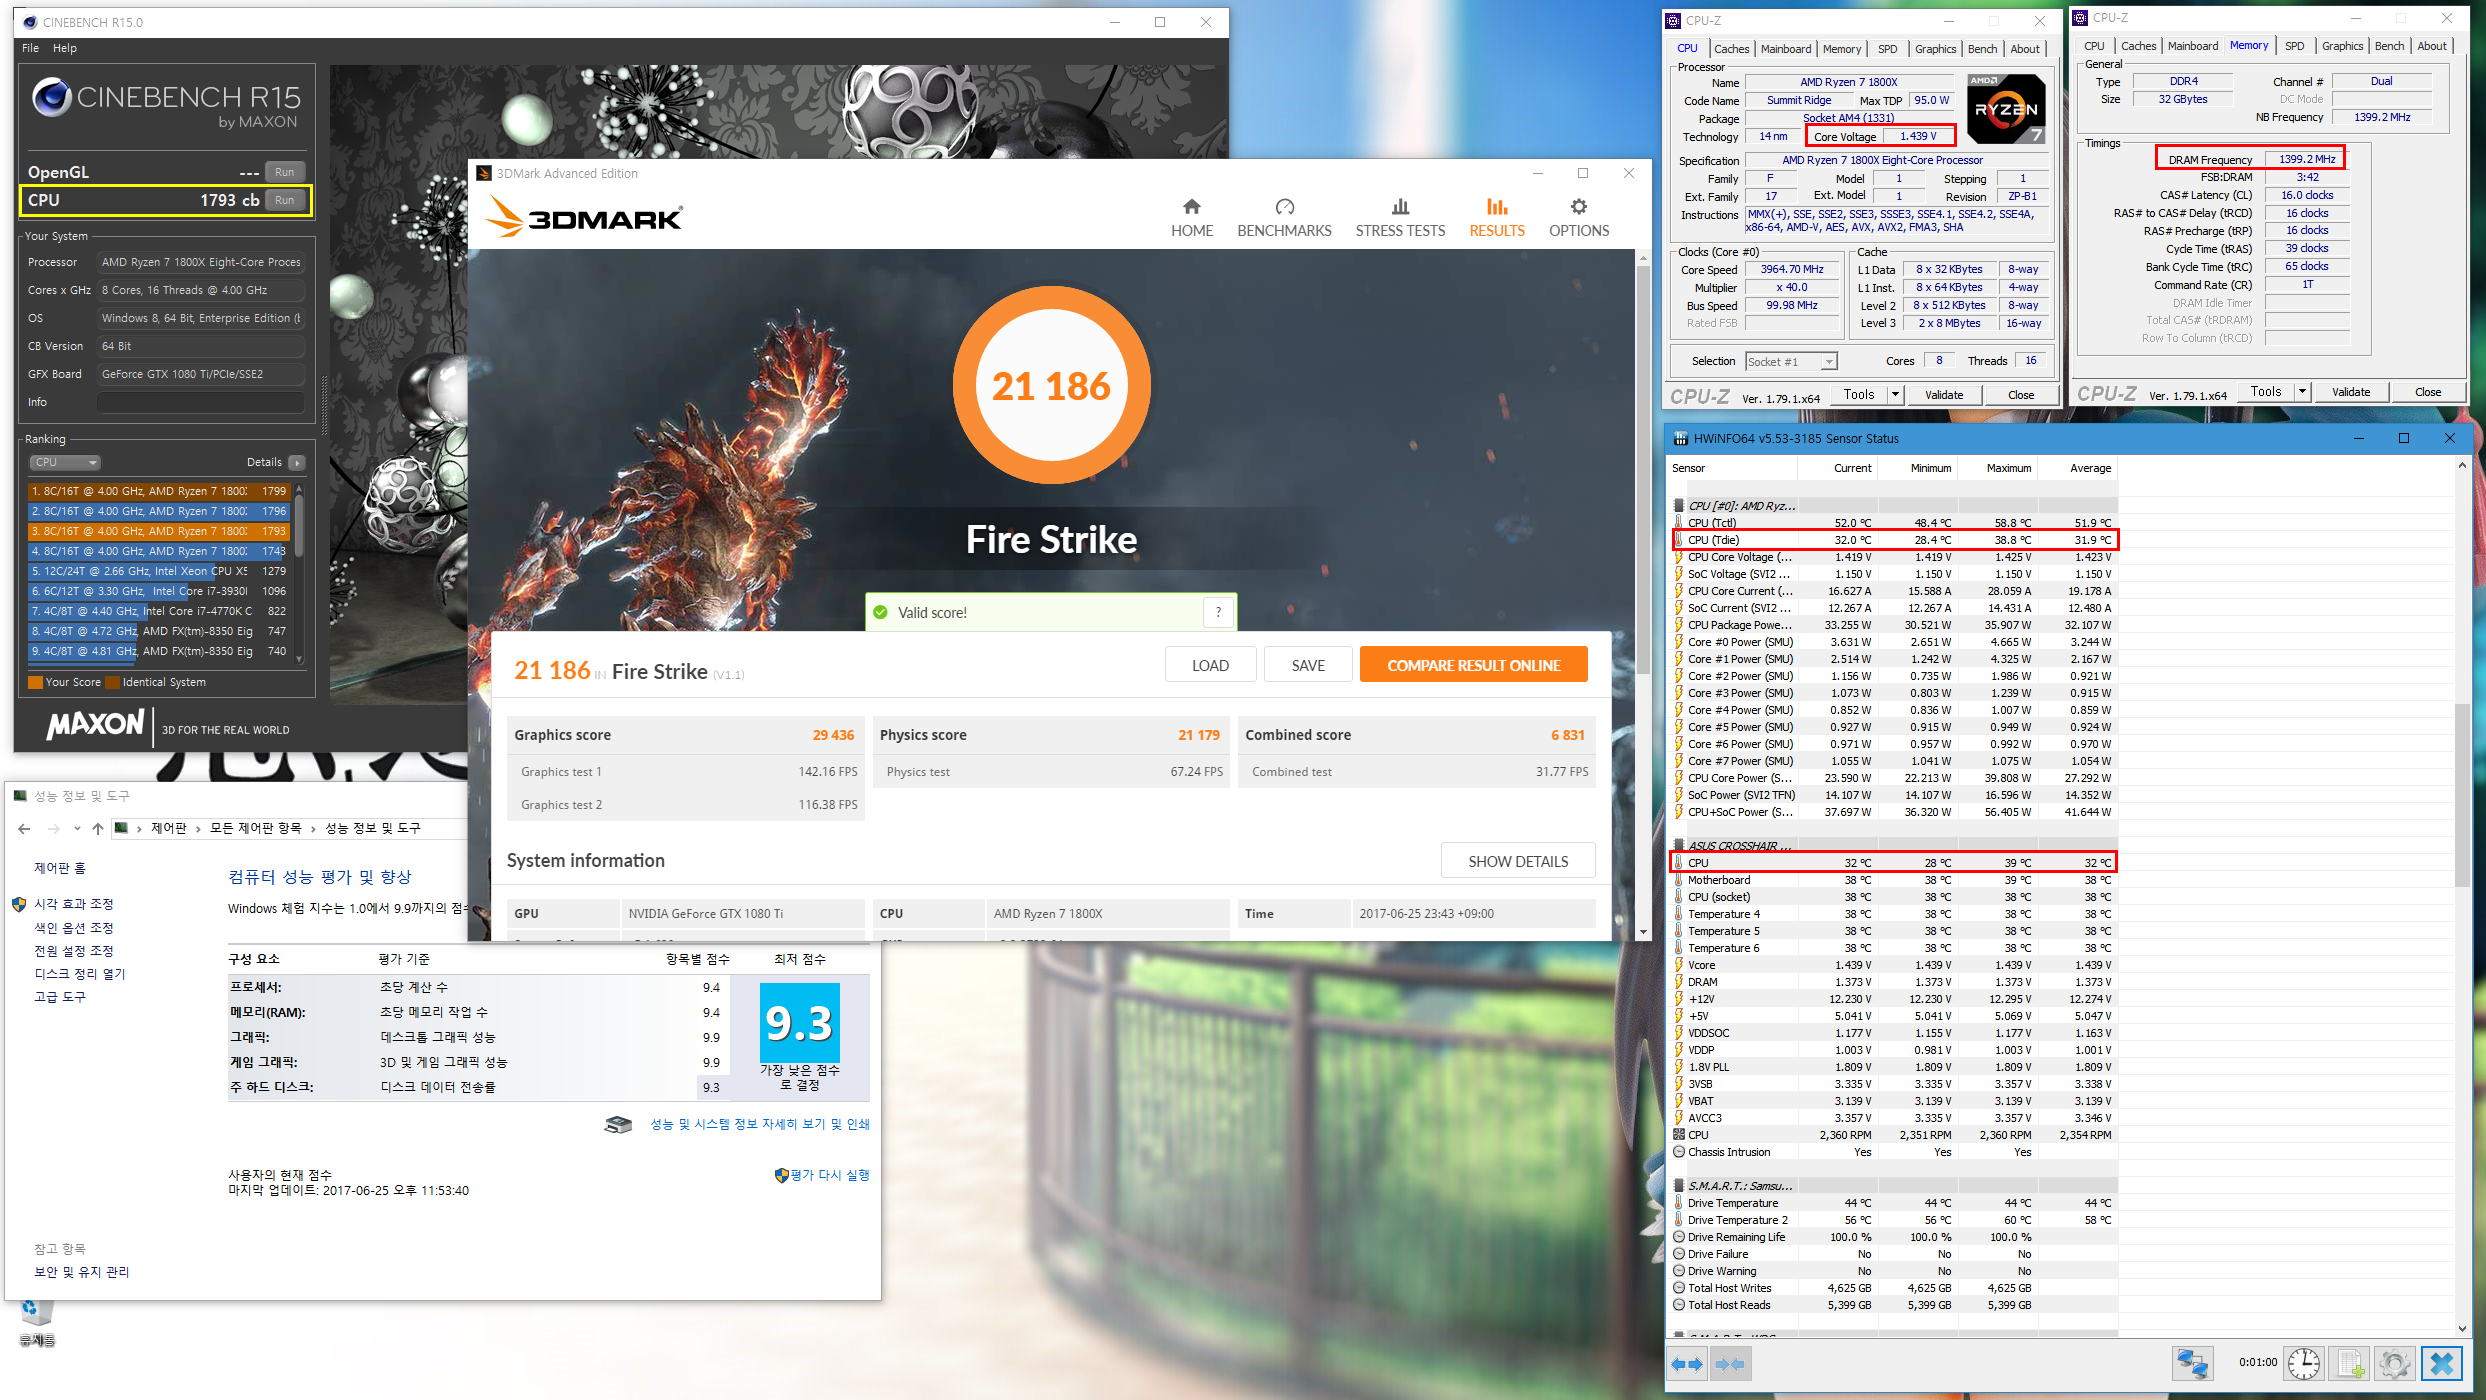
Task: Open the 디스크 정리 열기 link
Action: (80, 974)
